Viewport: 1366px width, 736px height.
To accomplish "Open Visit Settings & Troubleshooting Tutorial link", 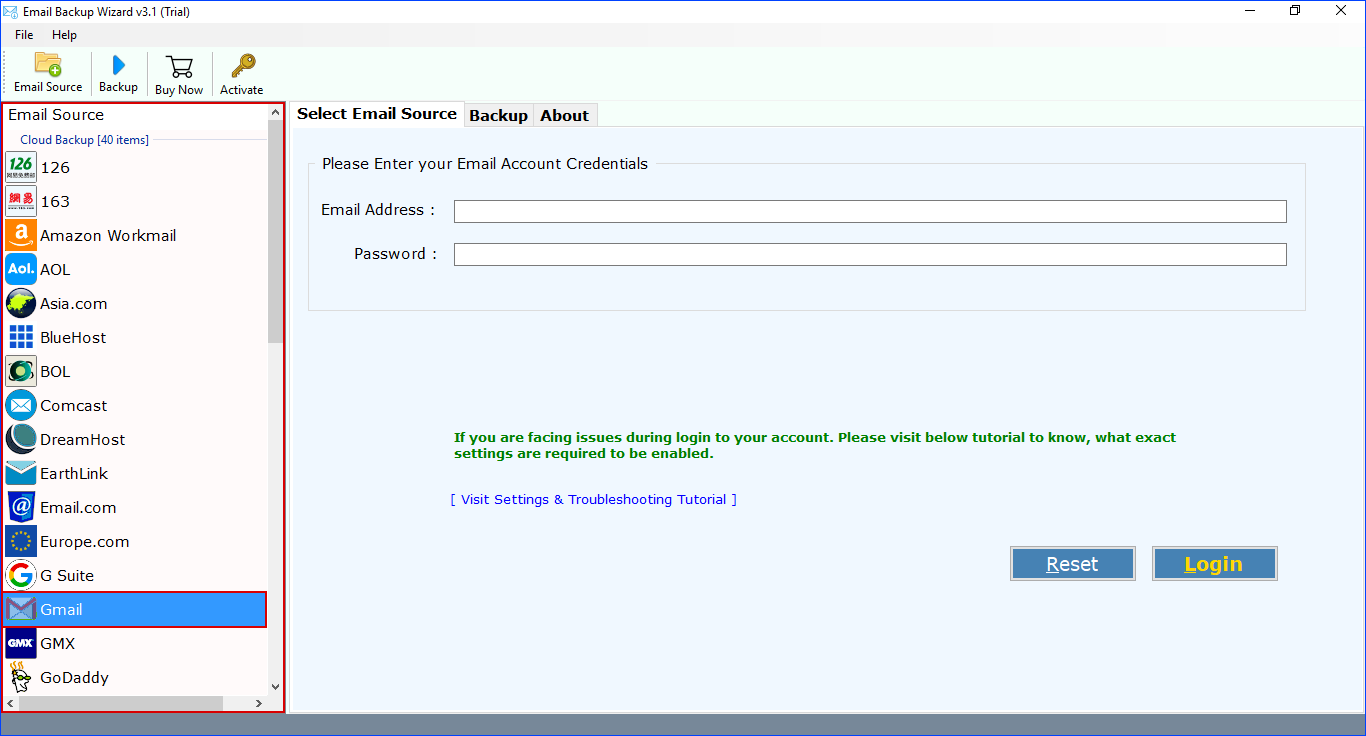I will point(594,499).
